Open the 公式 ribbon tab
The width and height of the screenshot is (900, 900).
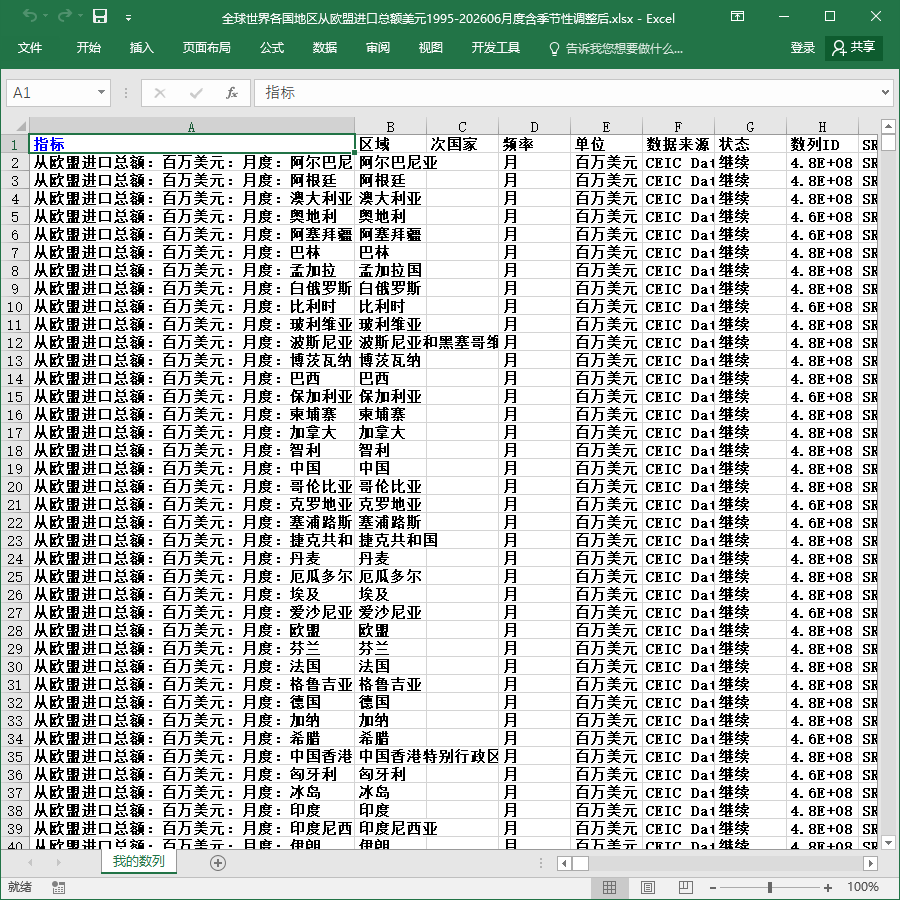(271, 48)
